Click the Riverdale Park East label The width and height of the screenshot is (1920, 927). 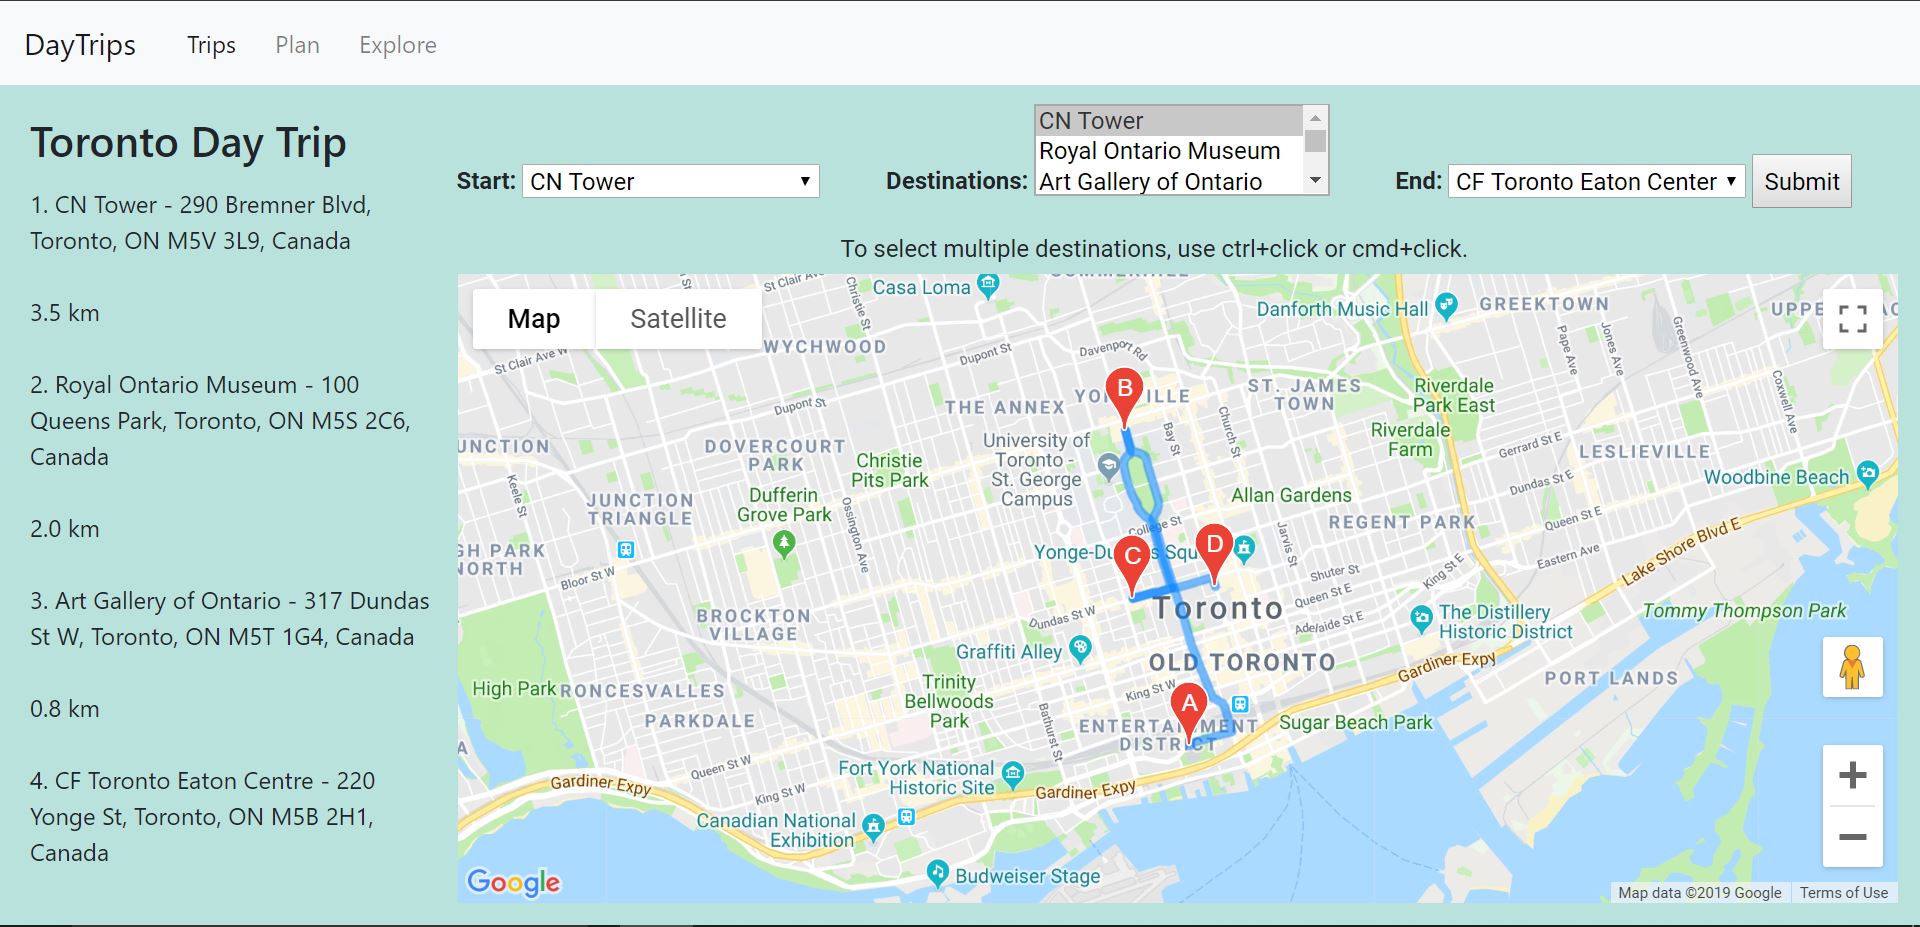pyautogui.click(x=1453, y=395)
